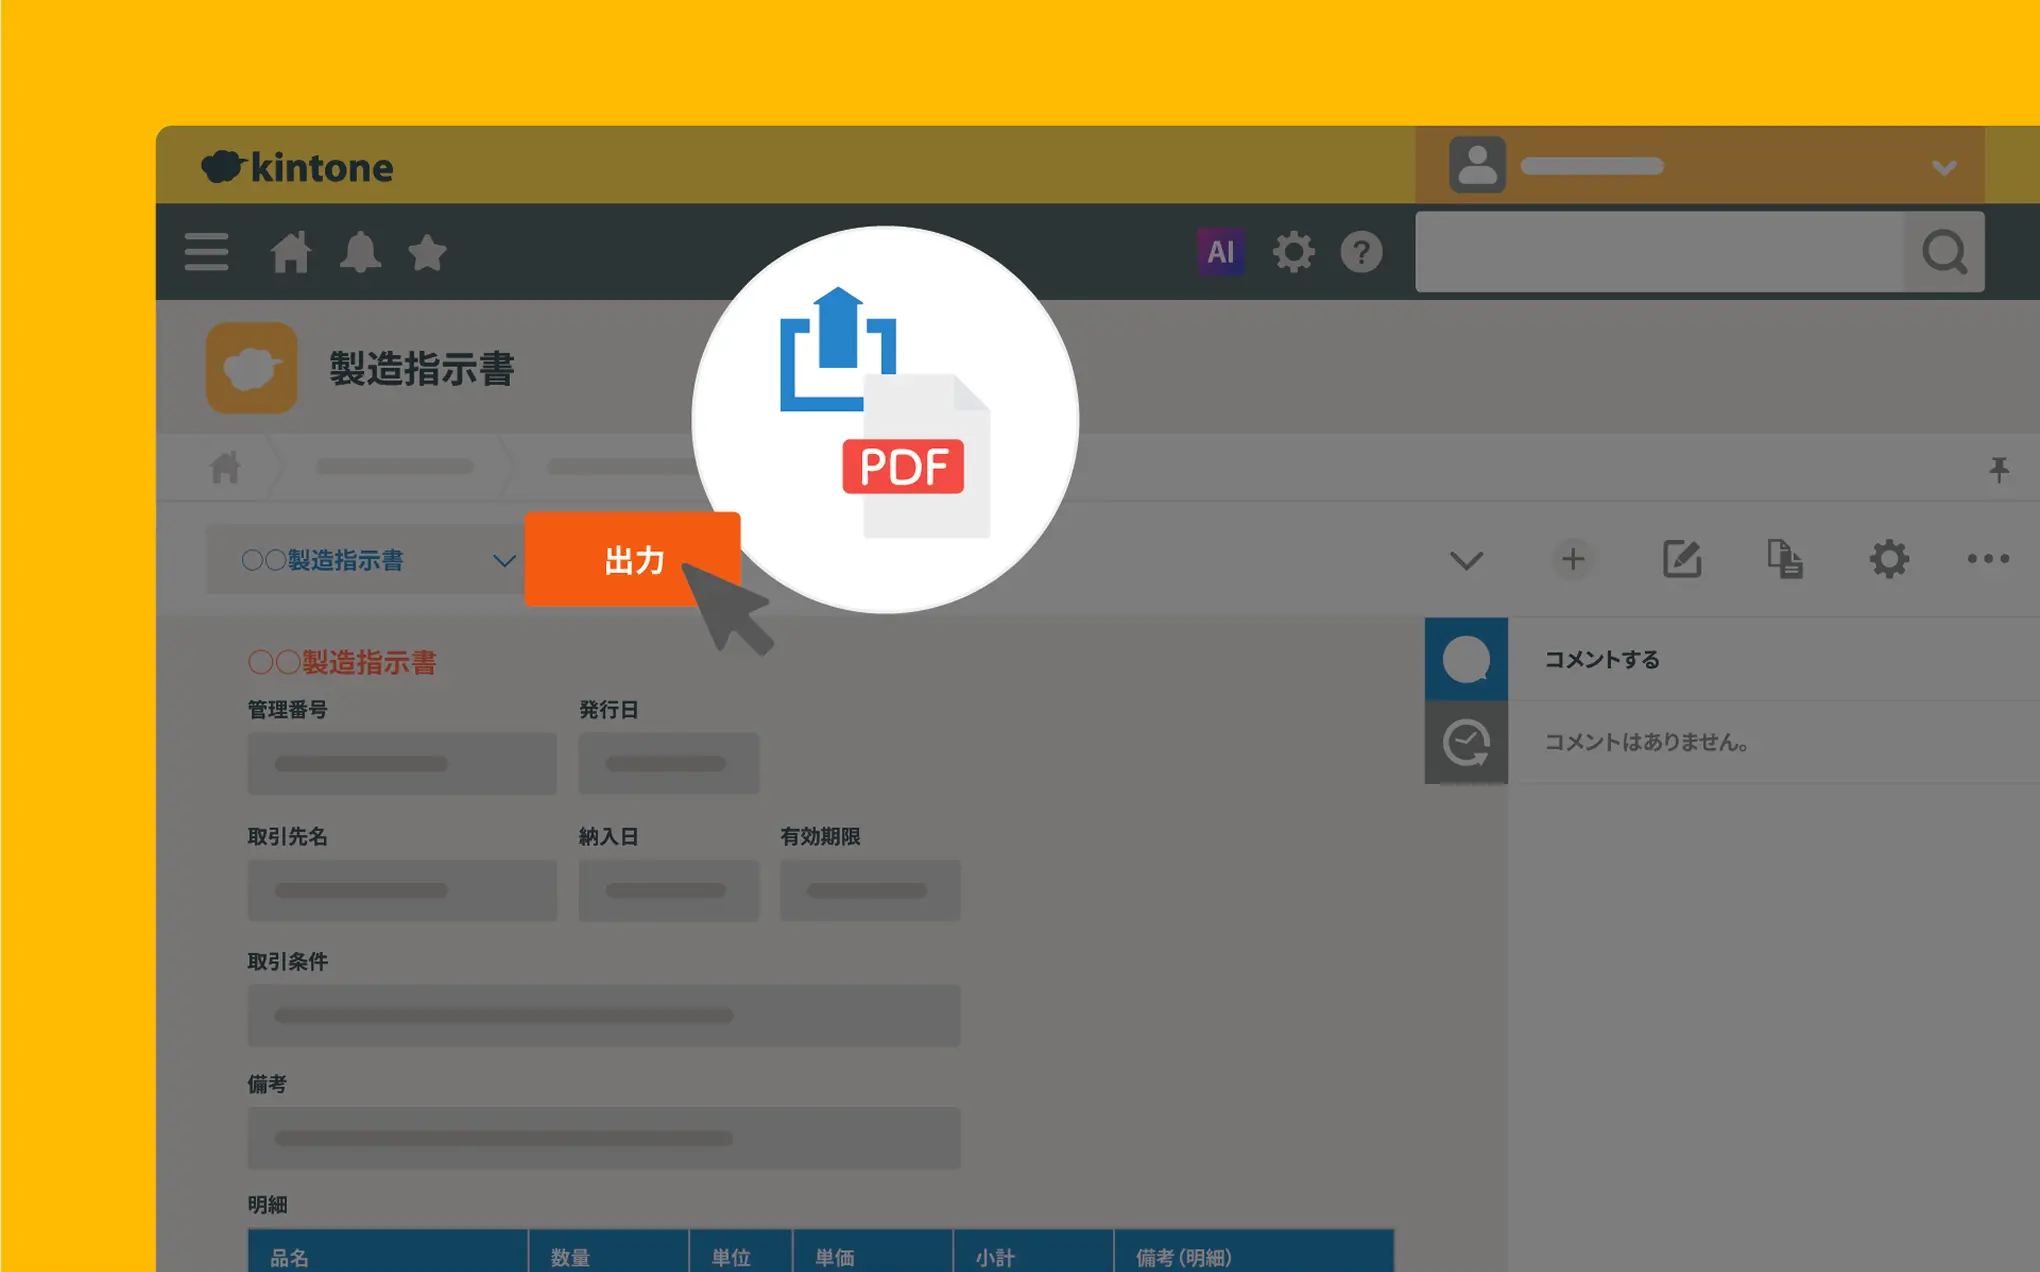The height and width of the screenshot is (1272, 2040).
Task: Open the notifications bell icon
Action: pyautogui.click(x=360, y=252)
